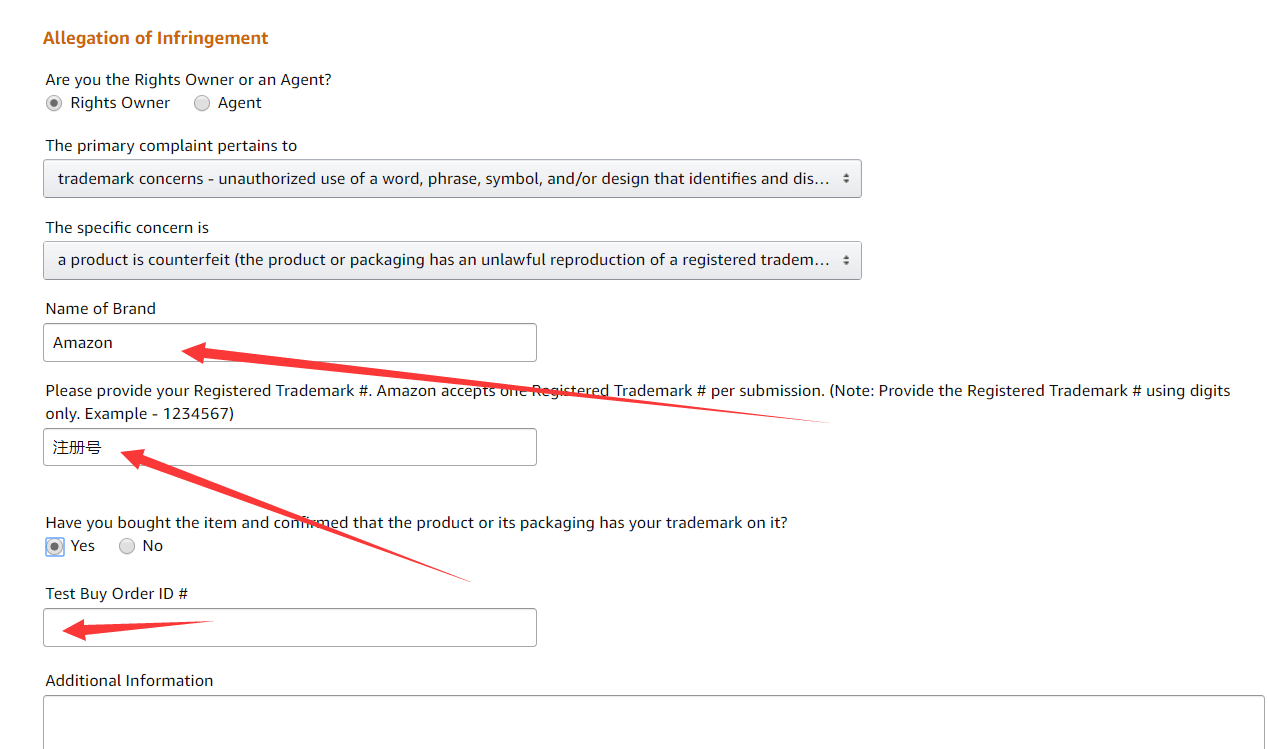The image size is (1268, 749).
Task: Click the "The primary complaint pertains to" label
Action: pyautogui.click(x=171, y=145)
